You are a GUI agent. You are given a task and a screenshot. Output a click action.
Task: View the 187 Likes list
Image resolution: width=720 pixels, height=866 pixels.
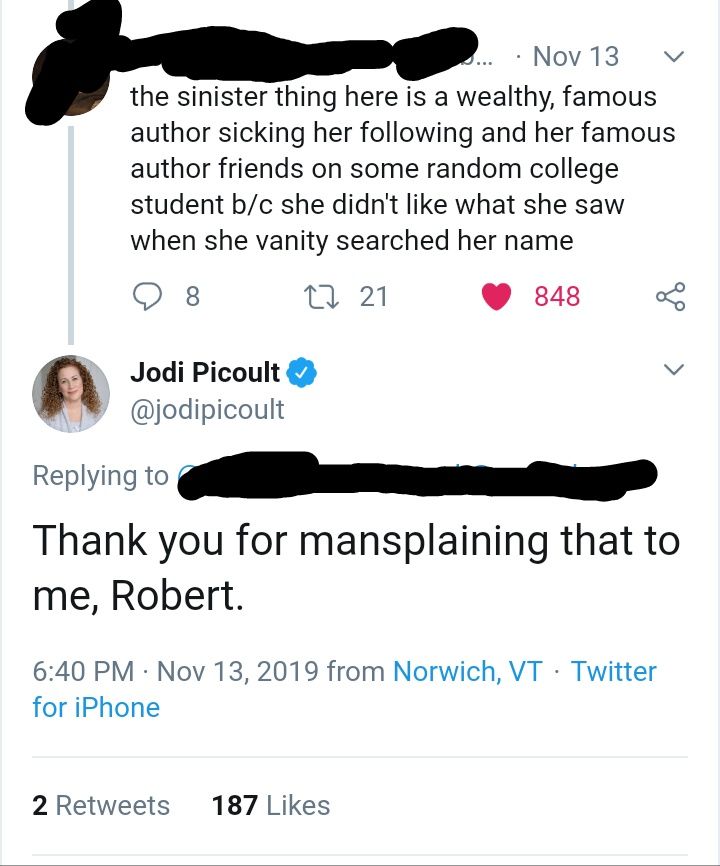point(272,805)
